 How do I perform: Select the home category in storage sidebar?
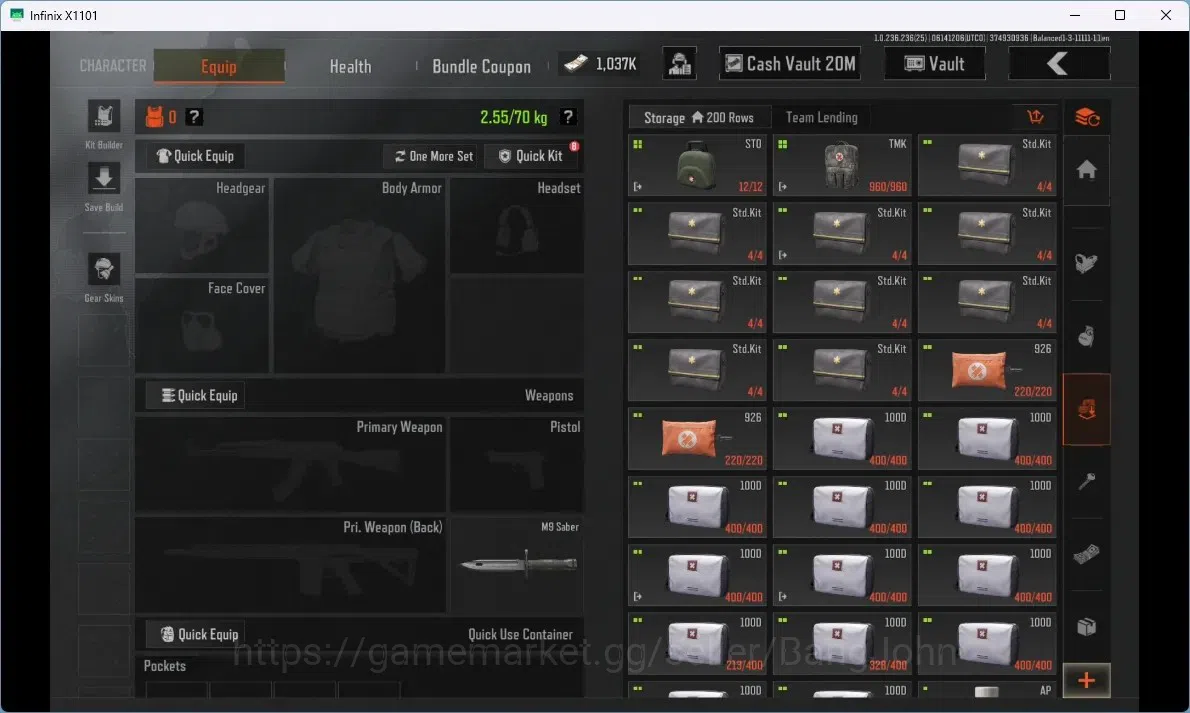coord(1087,169)
